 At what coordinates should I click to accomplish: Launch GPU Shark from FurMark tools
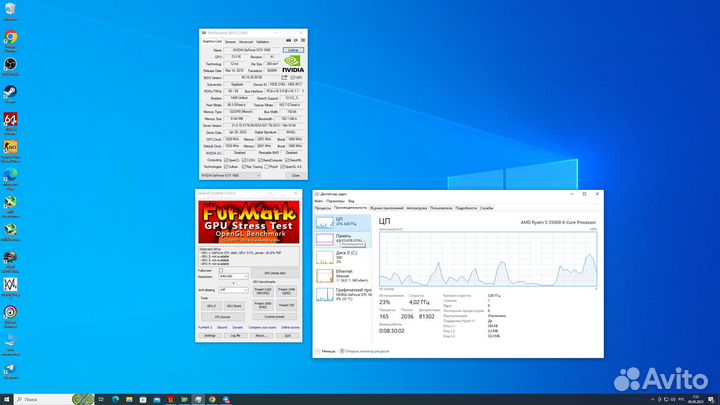tap(234, 306)
